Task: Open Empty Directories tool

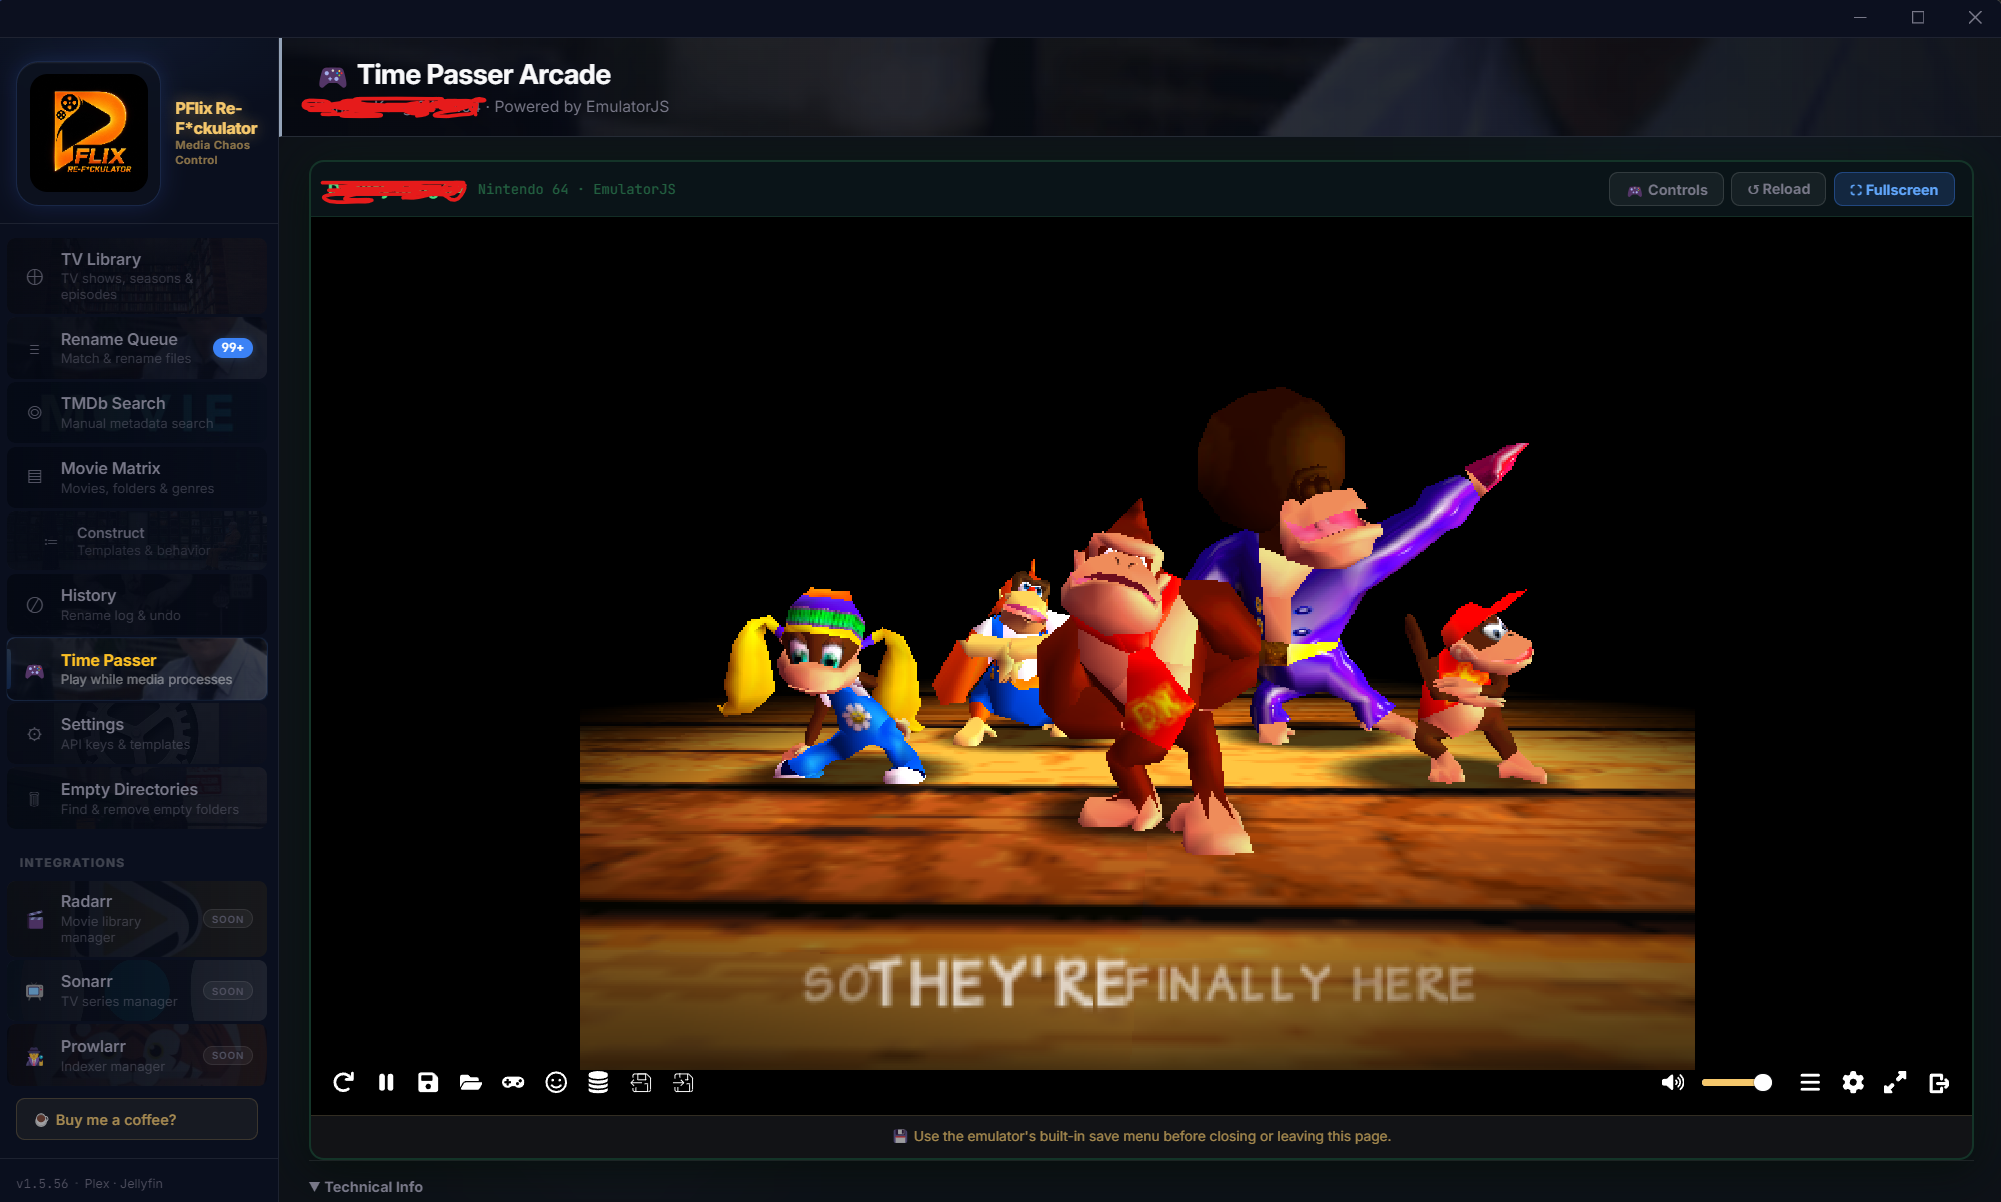Action: point(137,798)
